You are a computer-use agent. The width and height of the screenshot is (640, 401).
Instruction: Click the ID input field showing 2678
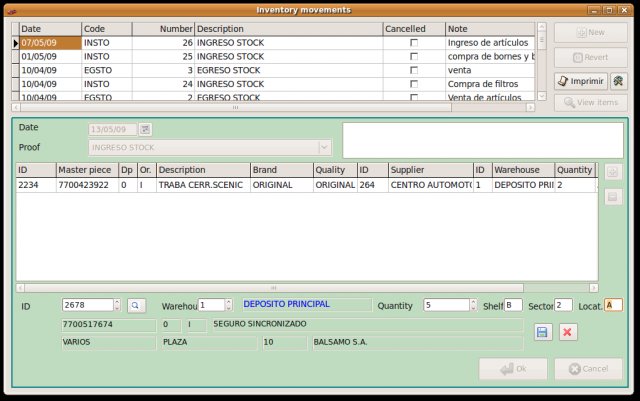[88, 305]
